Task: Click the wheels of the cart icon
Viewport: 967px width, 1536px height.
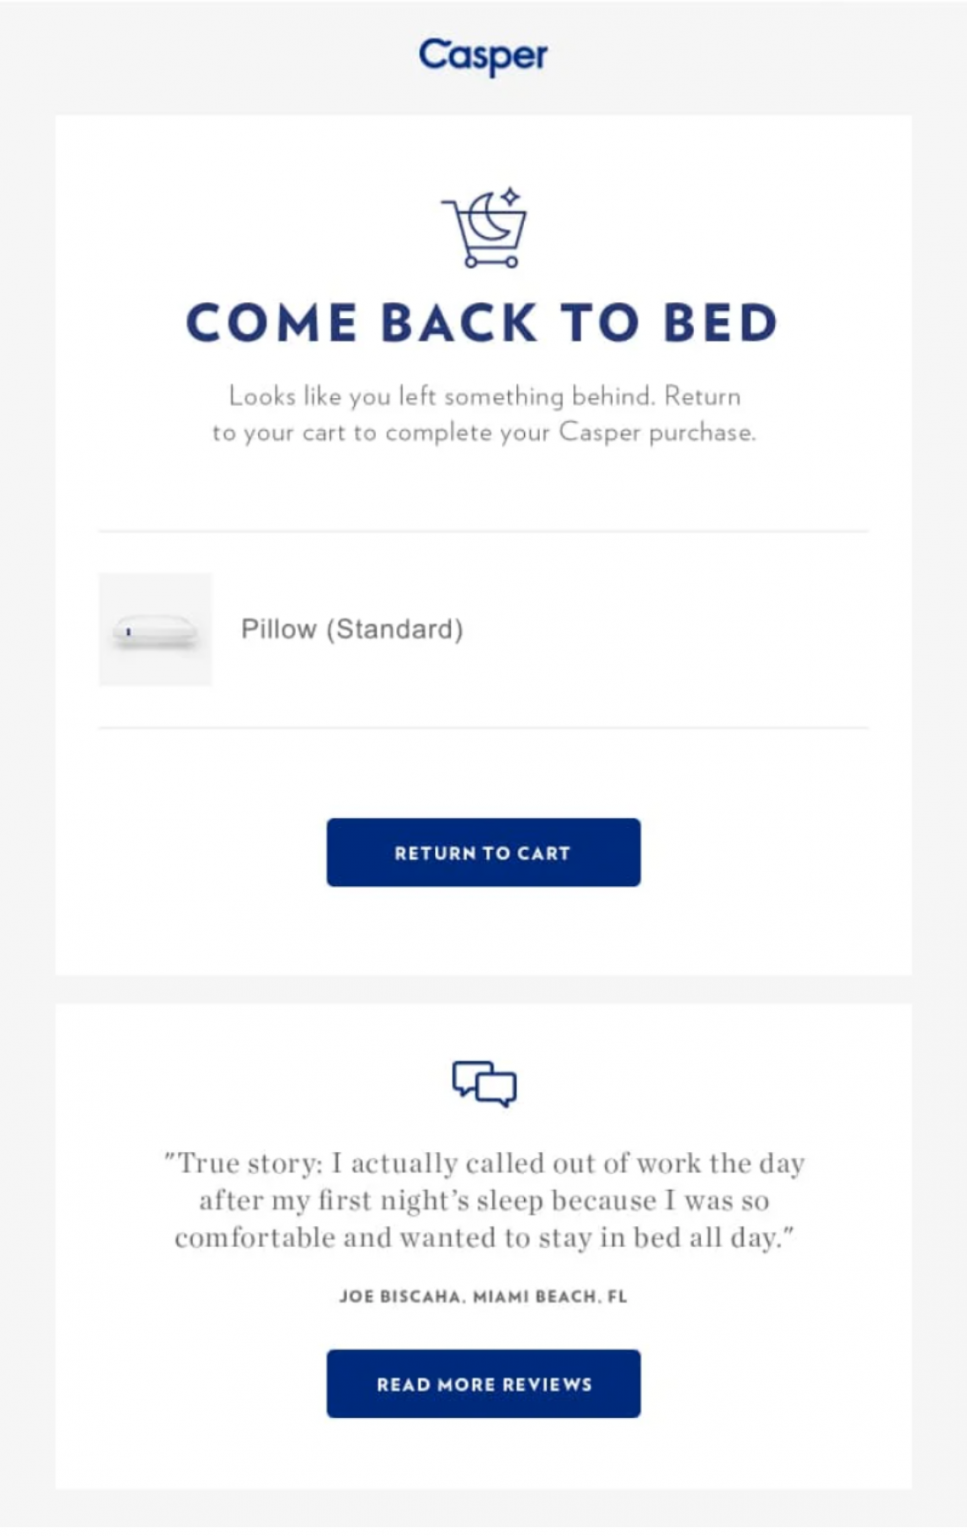Action: [x=492, y=262]
